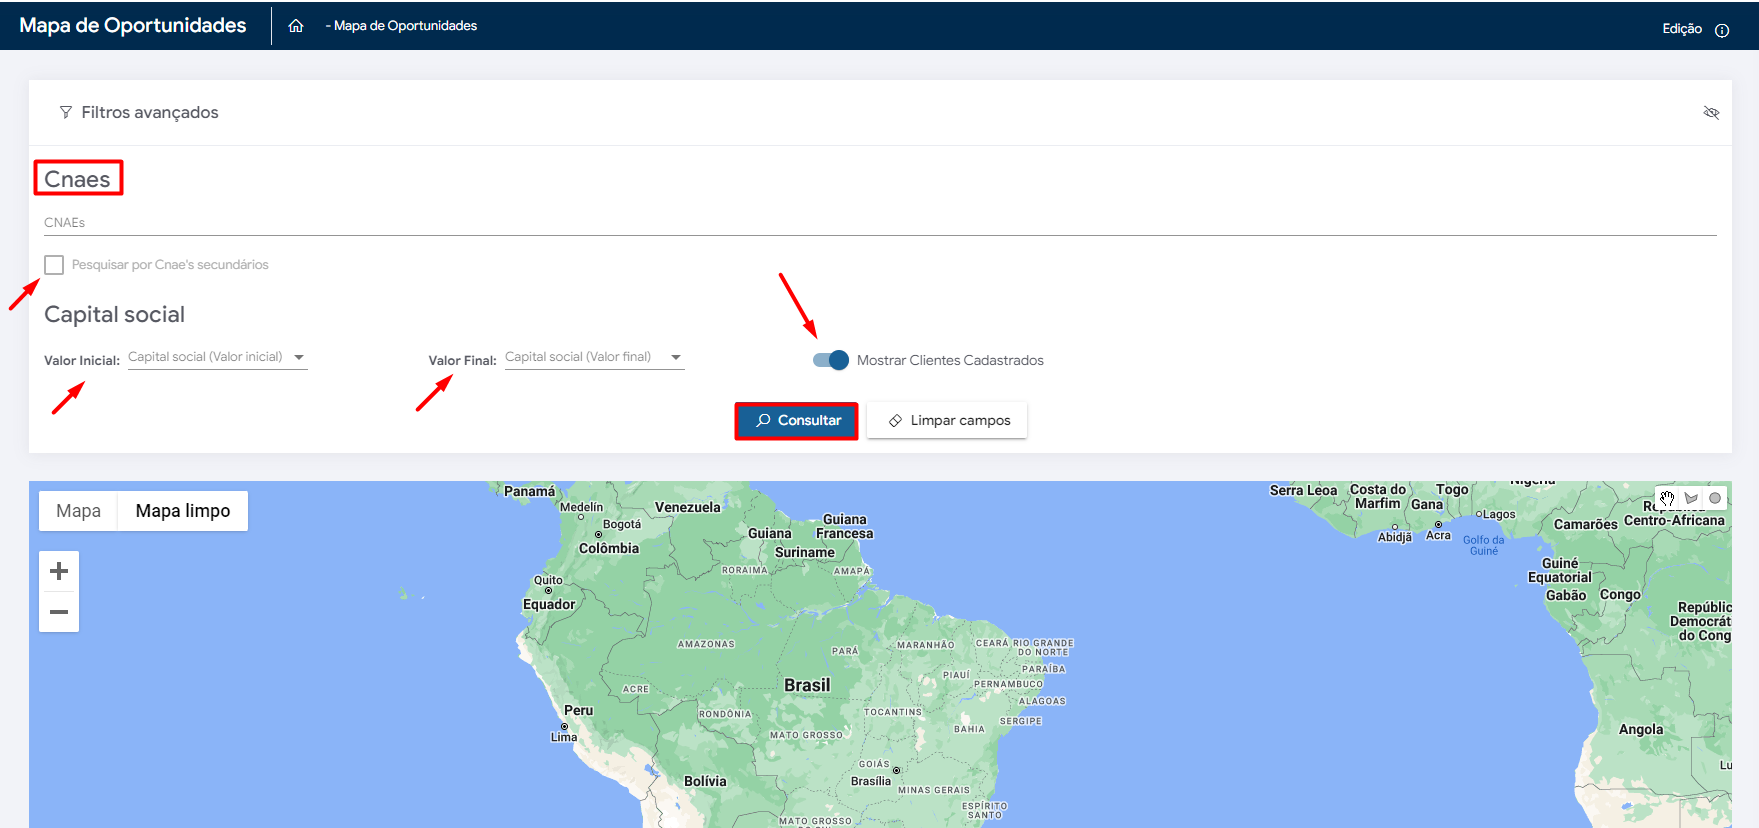This screenshot has height=828, width=1759.
Task: Toggle Mostrar Clientes Cadastrados switch
Action: (x=831, y=360)
